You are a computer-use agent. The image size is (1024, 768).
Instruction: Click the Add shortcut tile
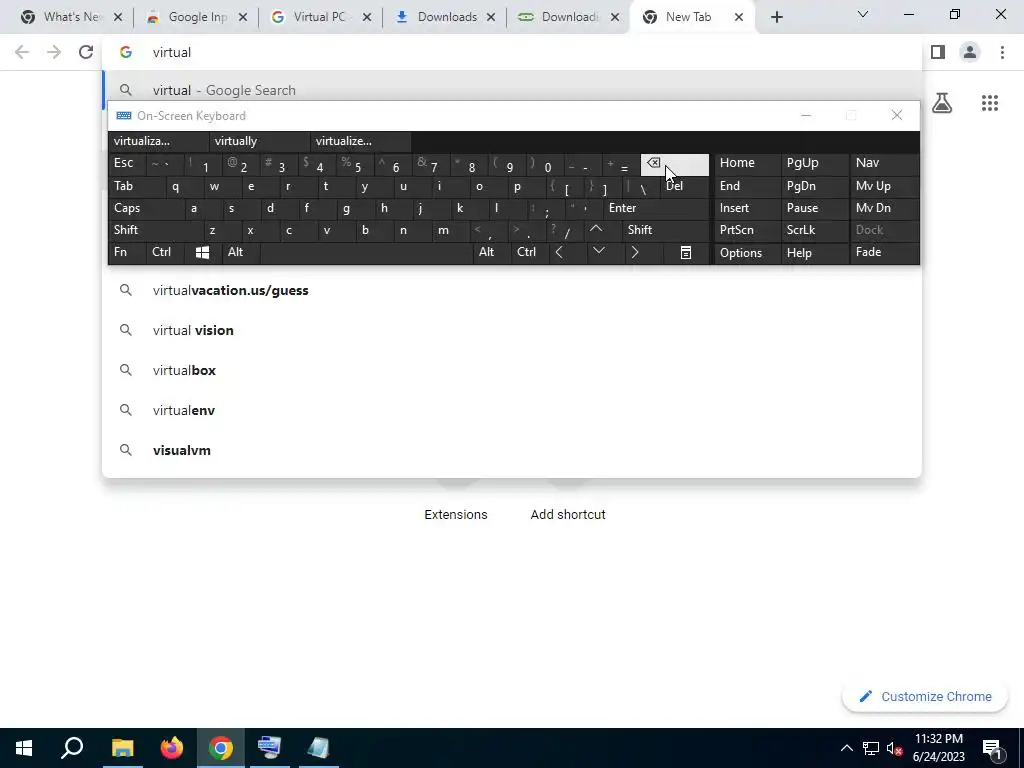pos(568,515)
